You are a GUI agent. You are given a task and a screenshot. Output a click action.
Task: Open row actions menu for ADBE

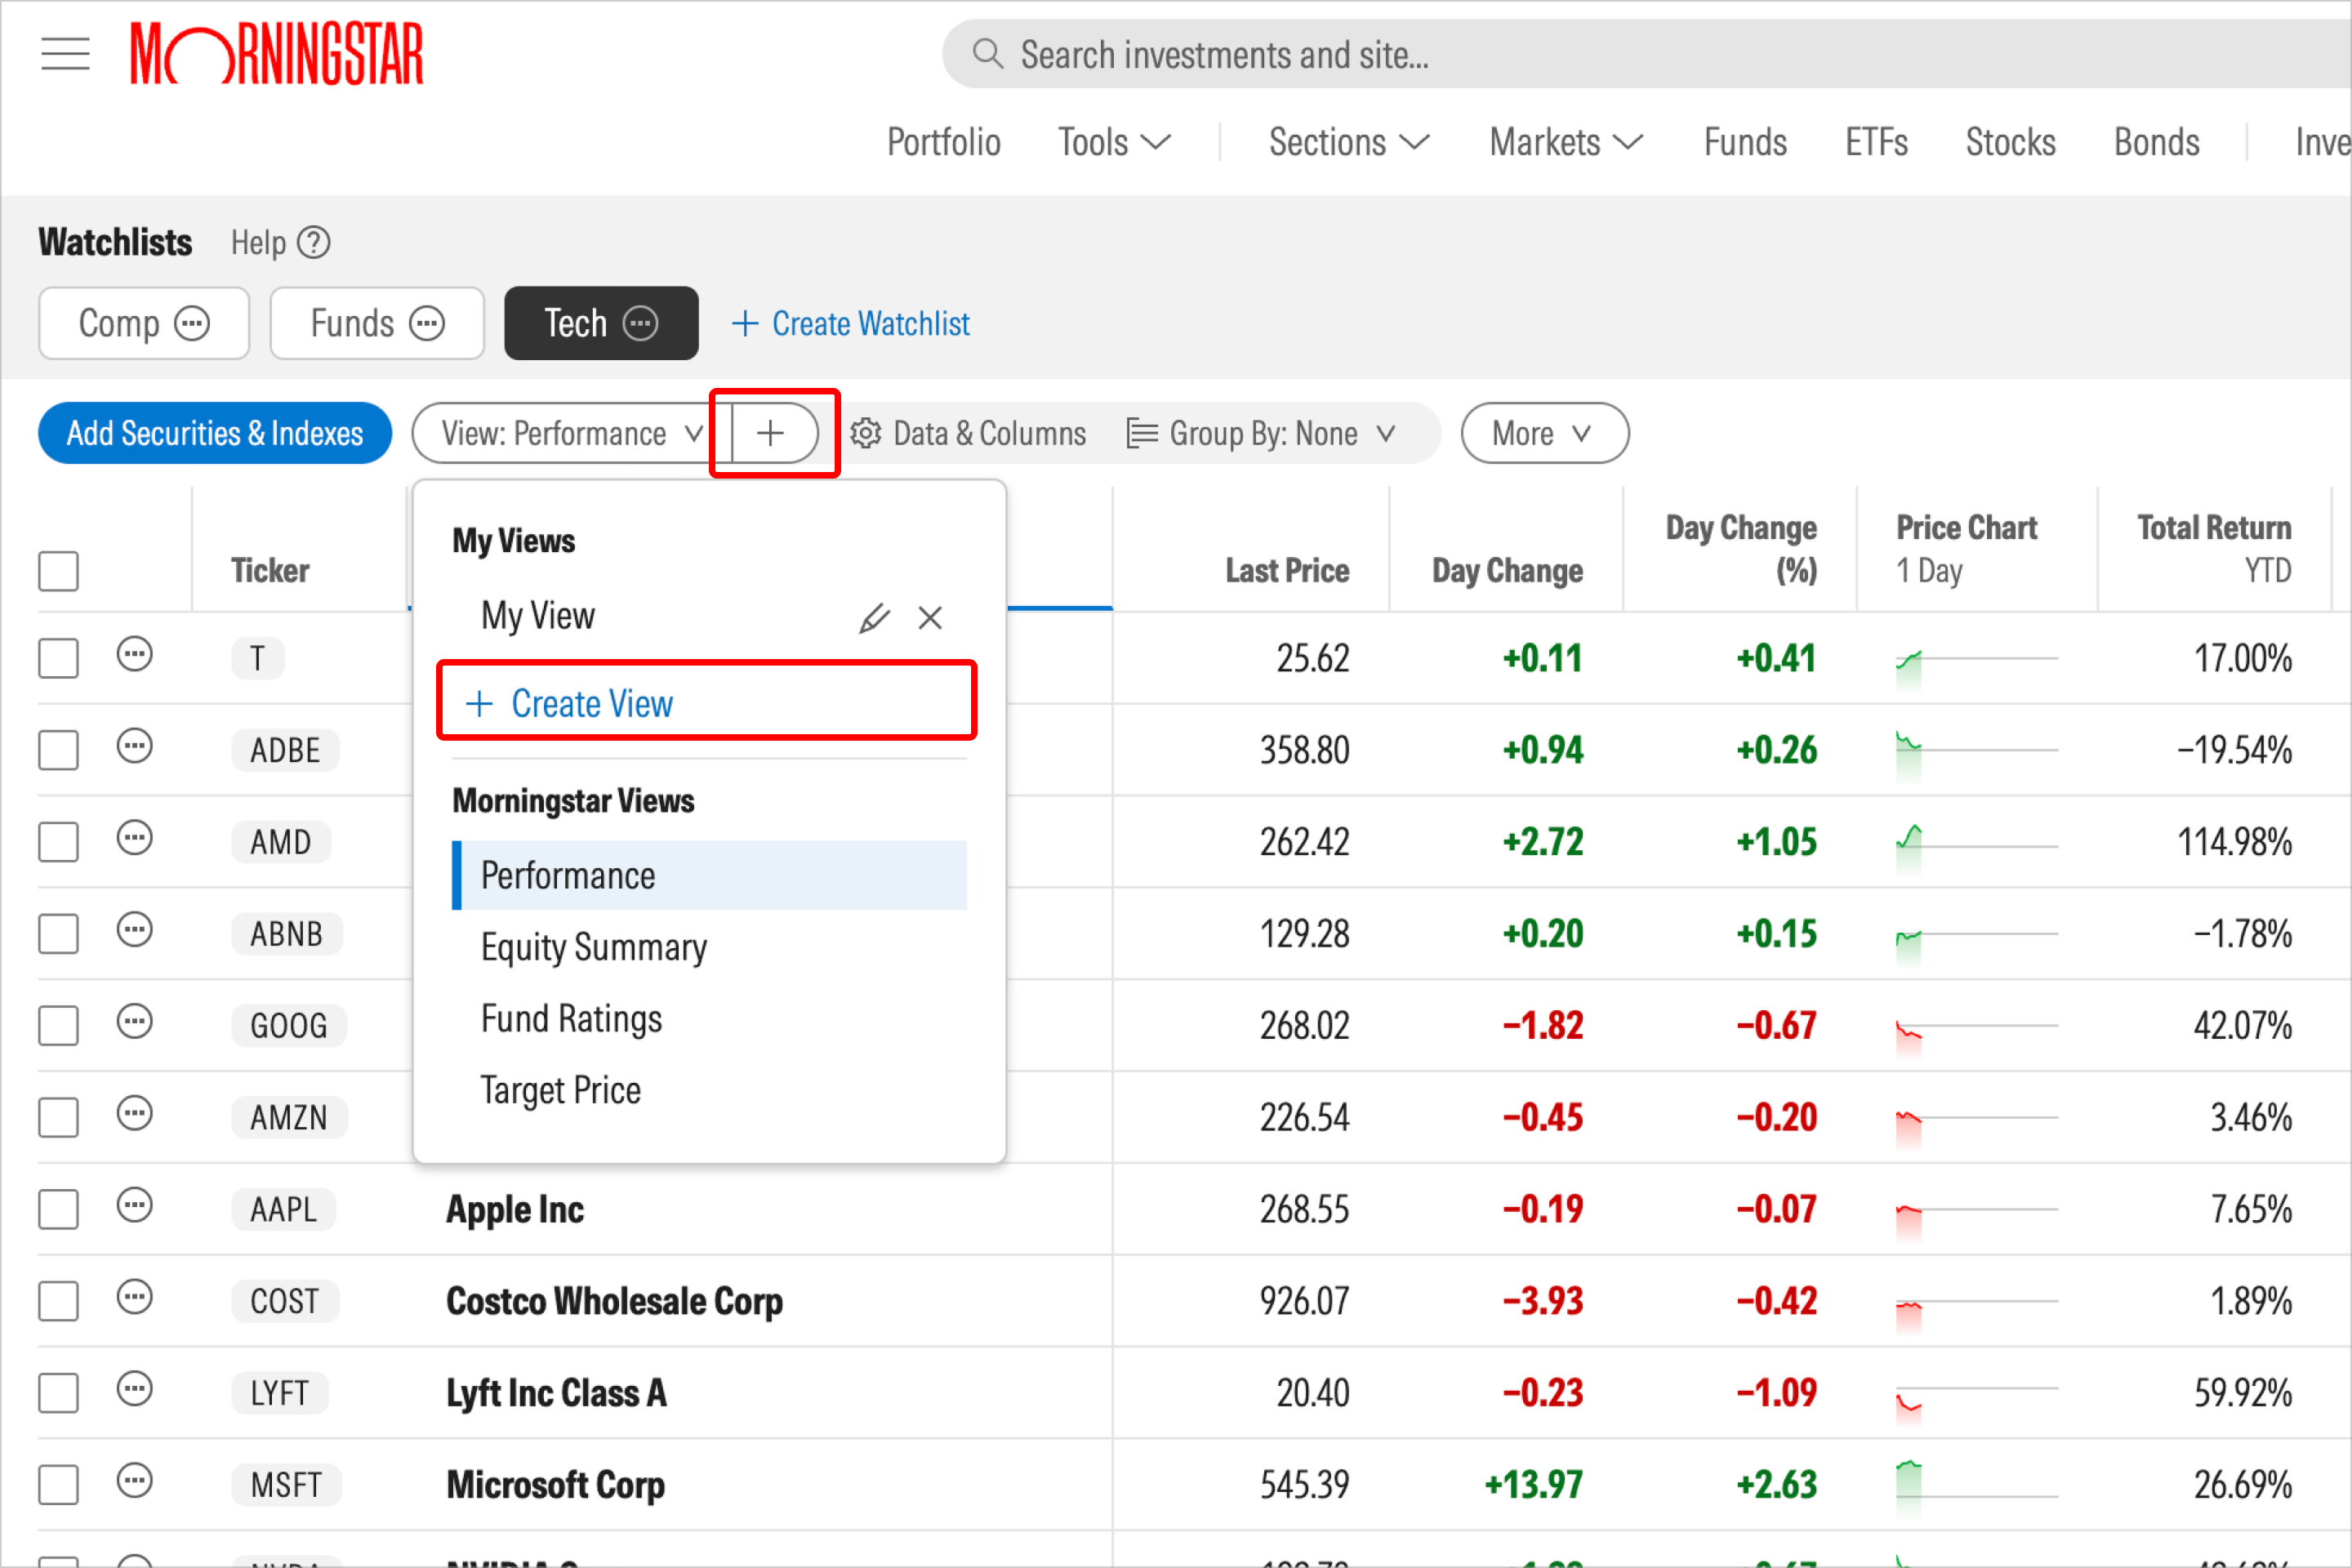point(134,747)
